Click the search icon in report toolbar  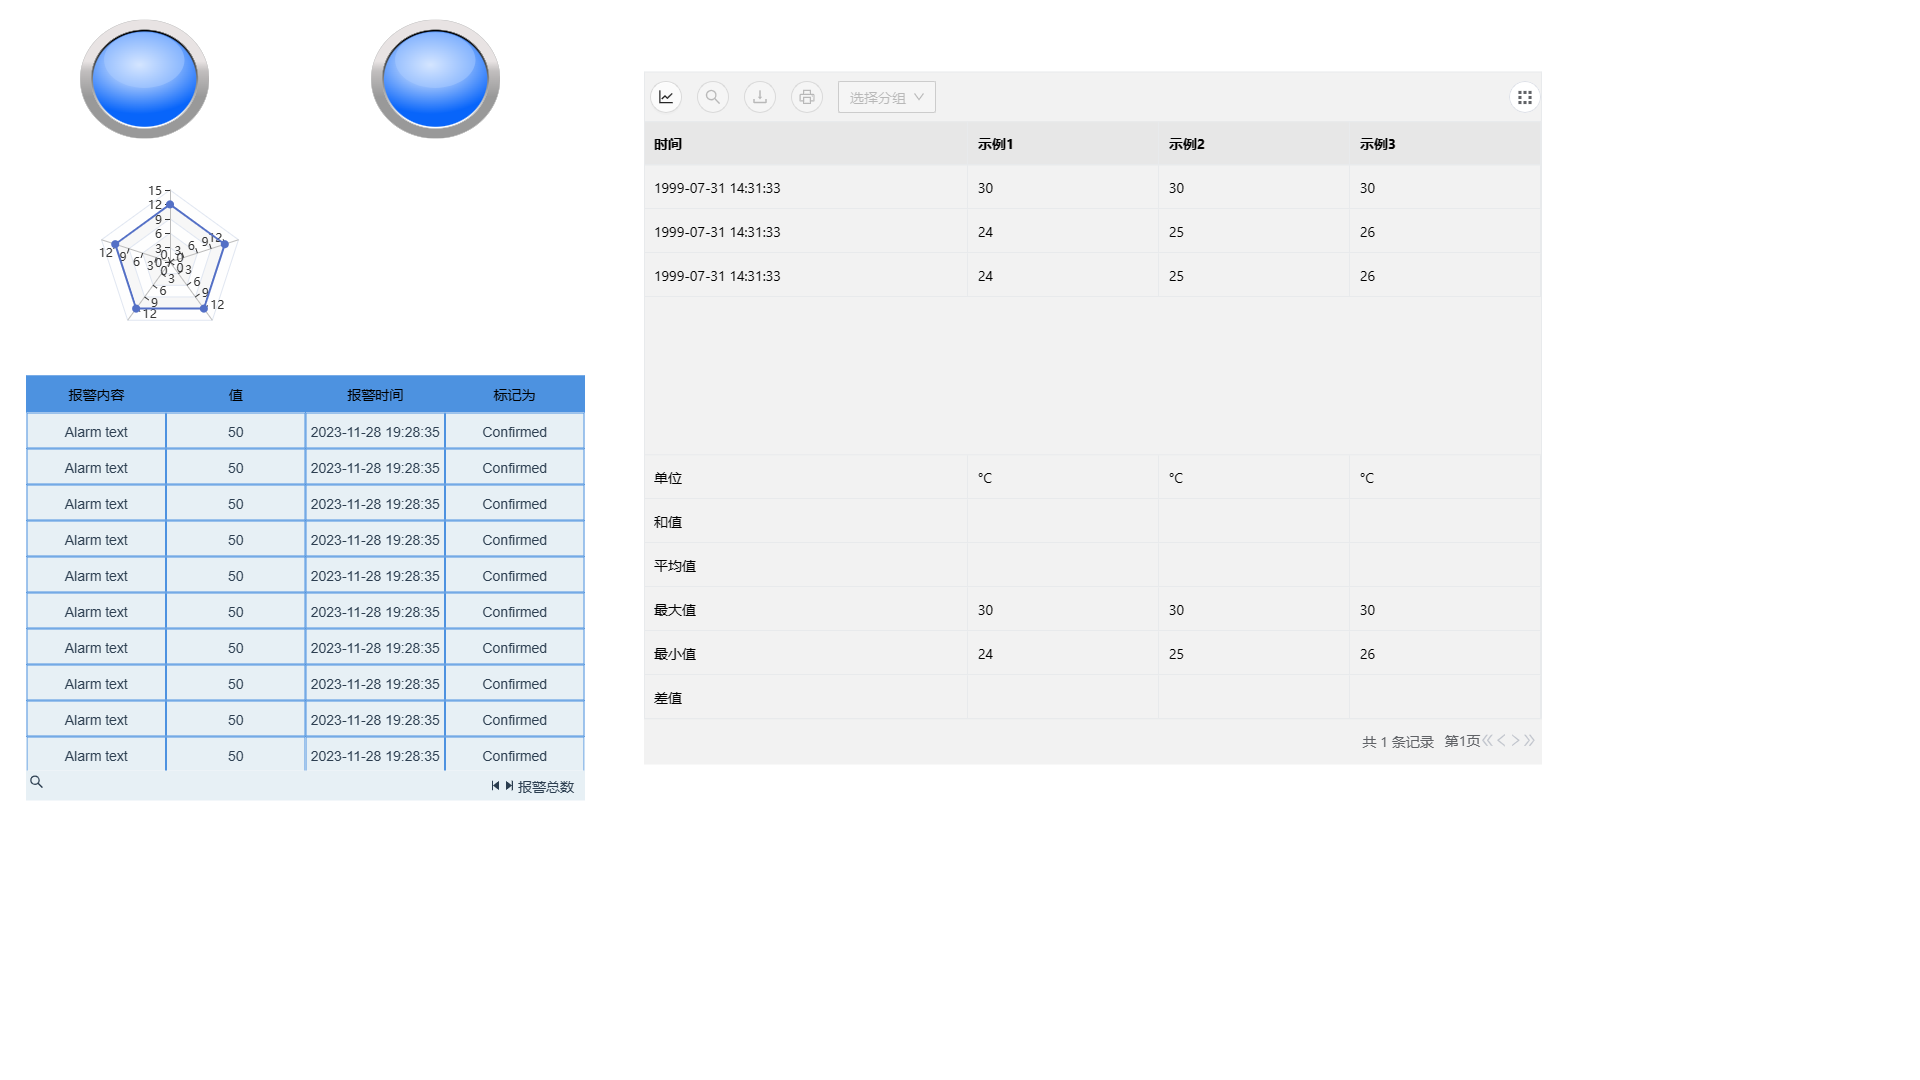(x=713, y=97)
